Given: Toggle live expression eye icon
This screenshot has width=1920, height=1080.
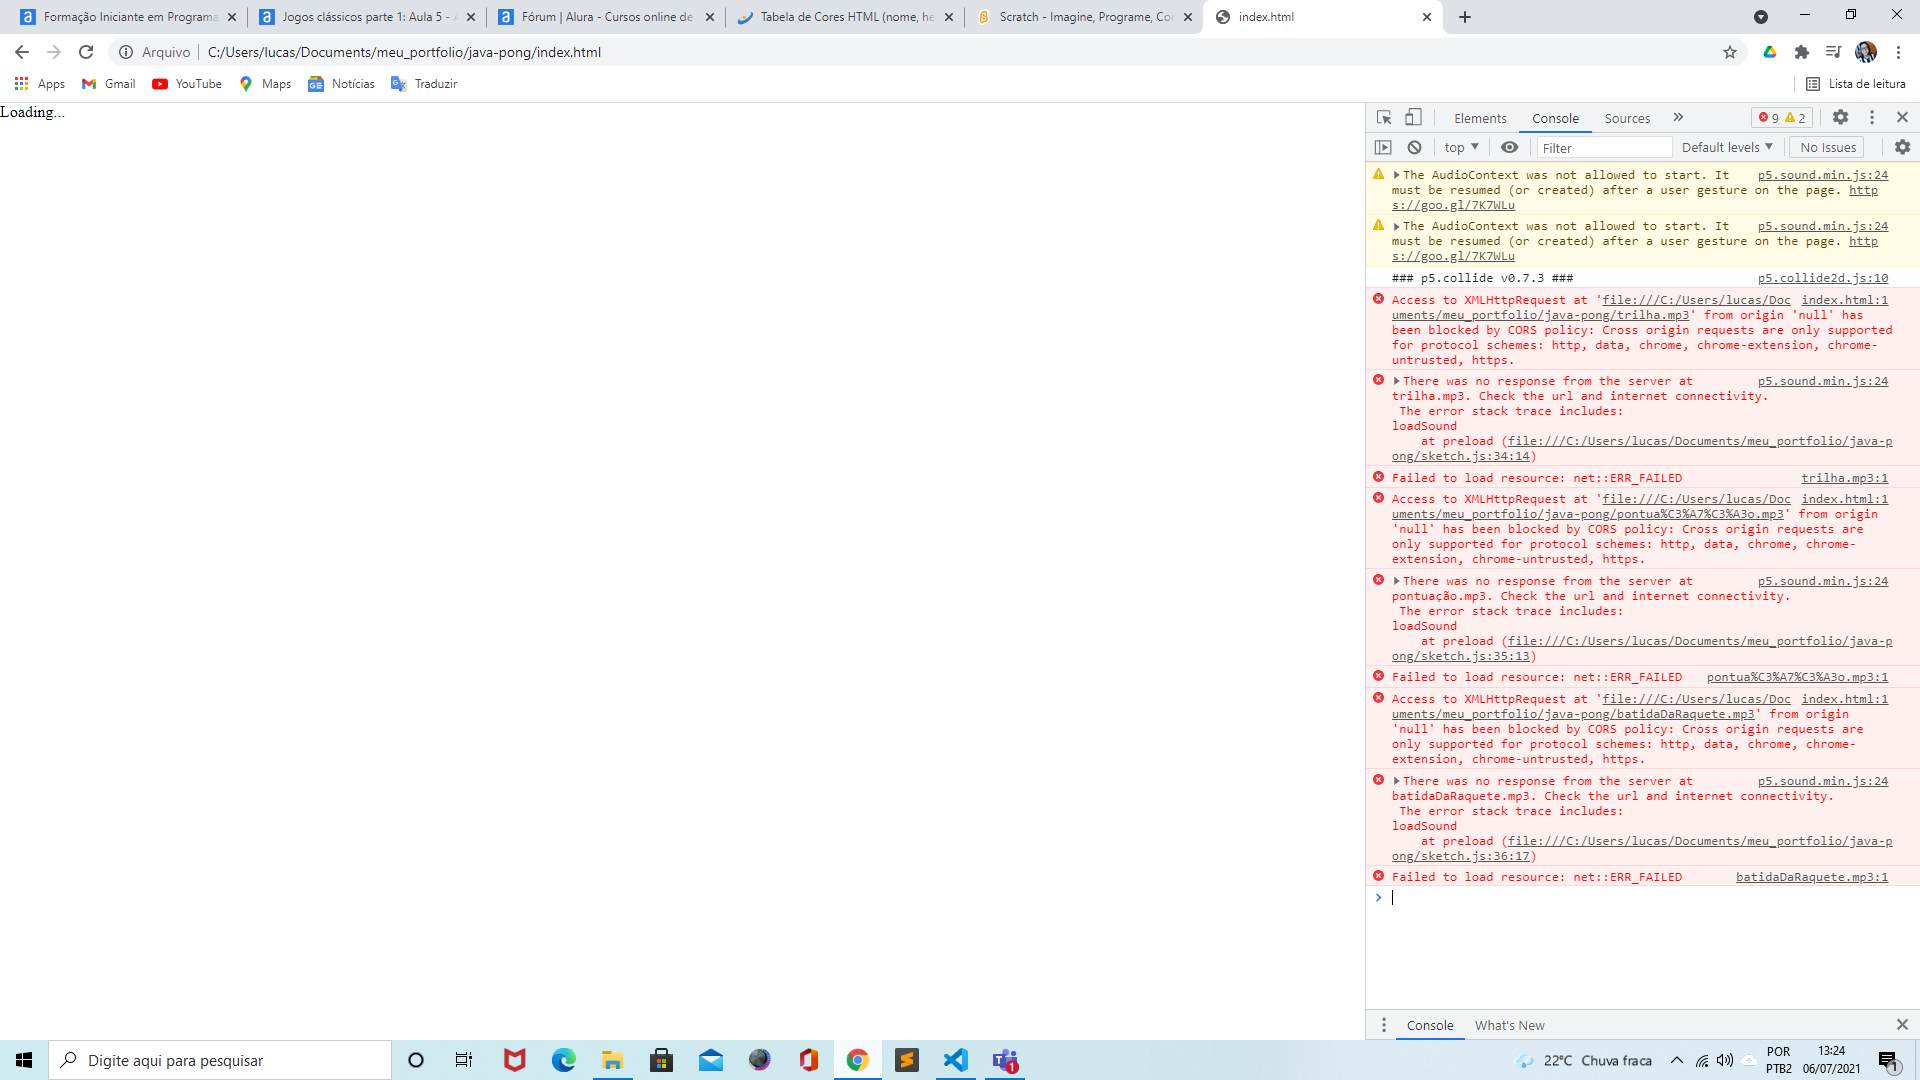Looking at the screenshot, I should [1509, 148].
